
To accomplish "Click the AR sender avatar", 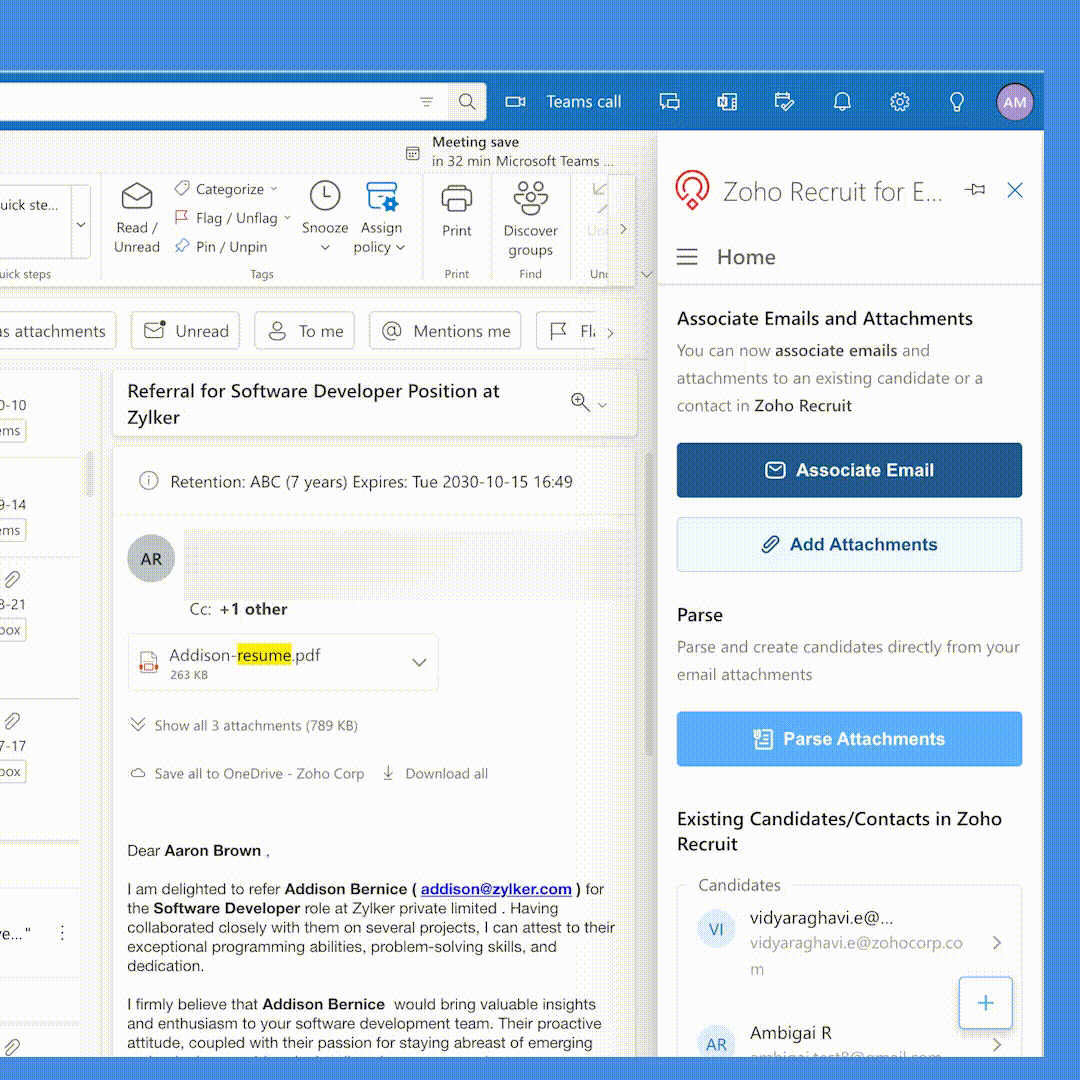I will pos(151,559).
